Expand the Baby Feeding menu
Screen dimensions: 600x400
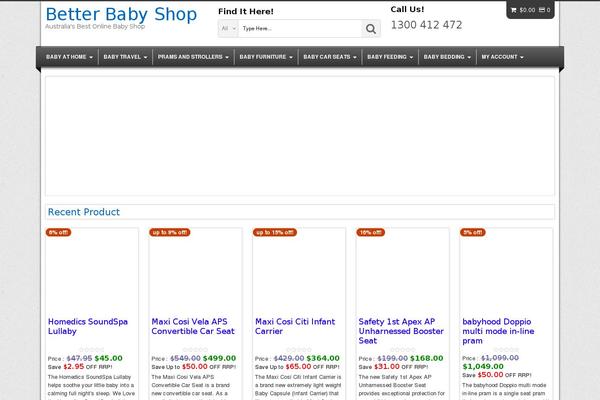coord(390,57)
